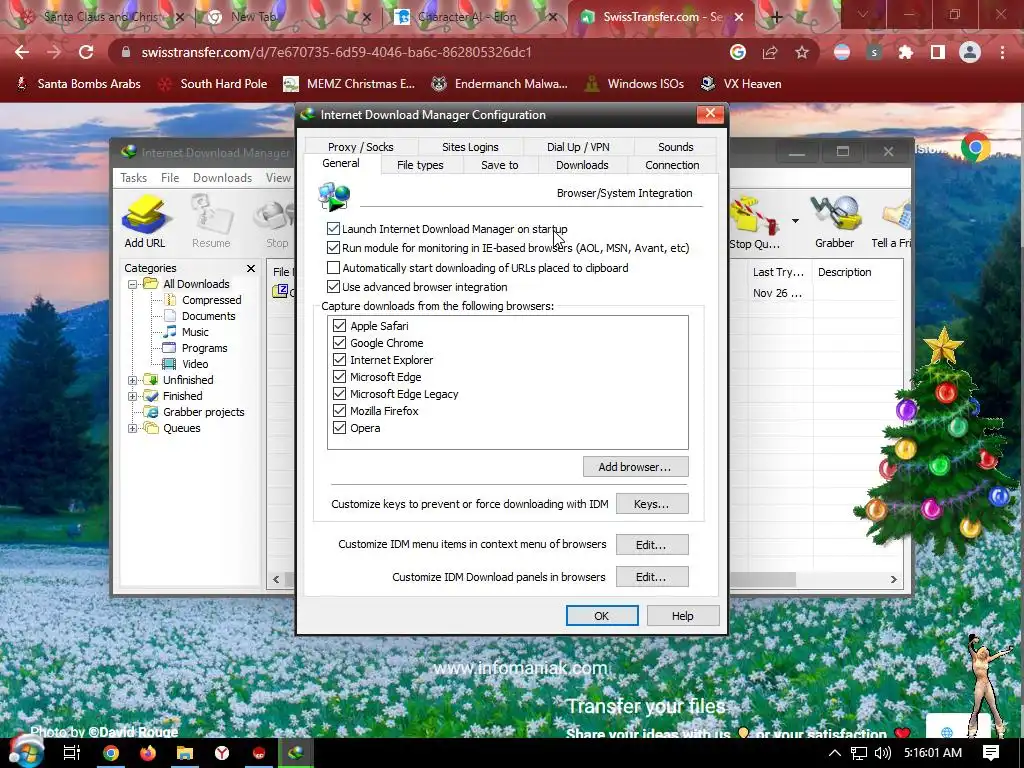Uncheck Internet Explorer in browser list
Image resolution: width=1024 pixels, height=768 pixels.
339,359
